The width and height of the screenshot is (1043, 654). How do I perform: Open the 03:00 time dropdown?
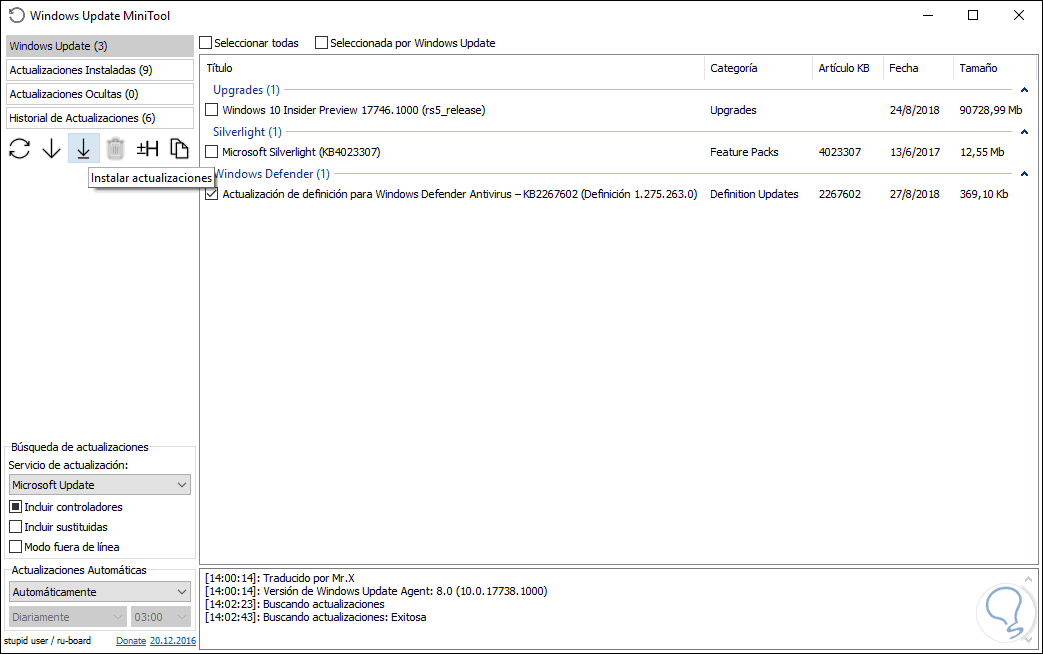coord(161,617)
